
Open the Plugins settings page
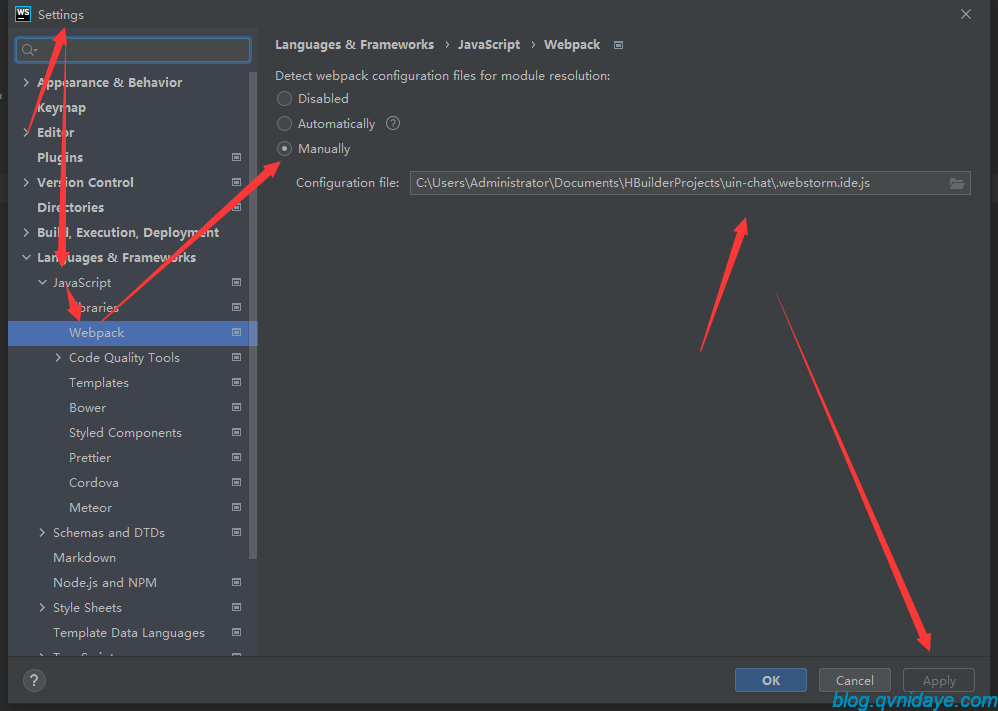click(x=60, y=157)
